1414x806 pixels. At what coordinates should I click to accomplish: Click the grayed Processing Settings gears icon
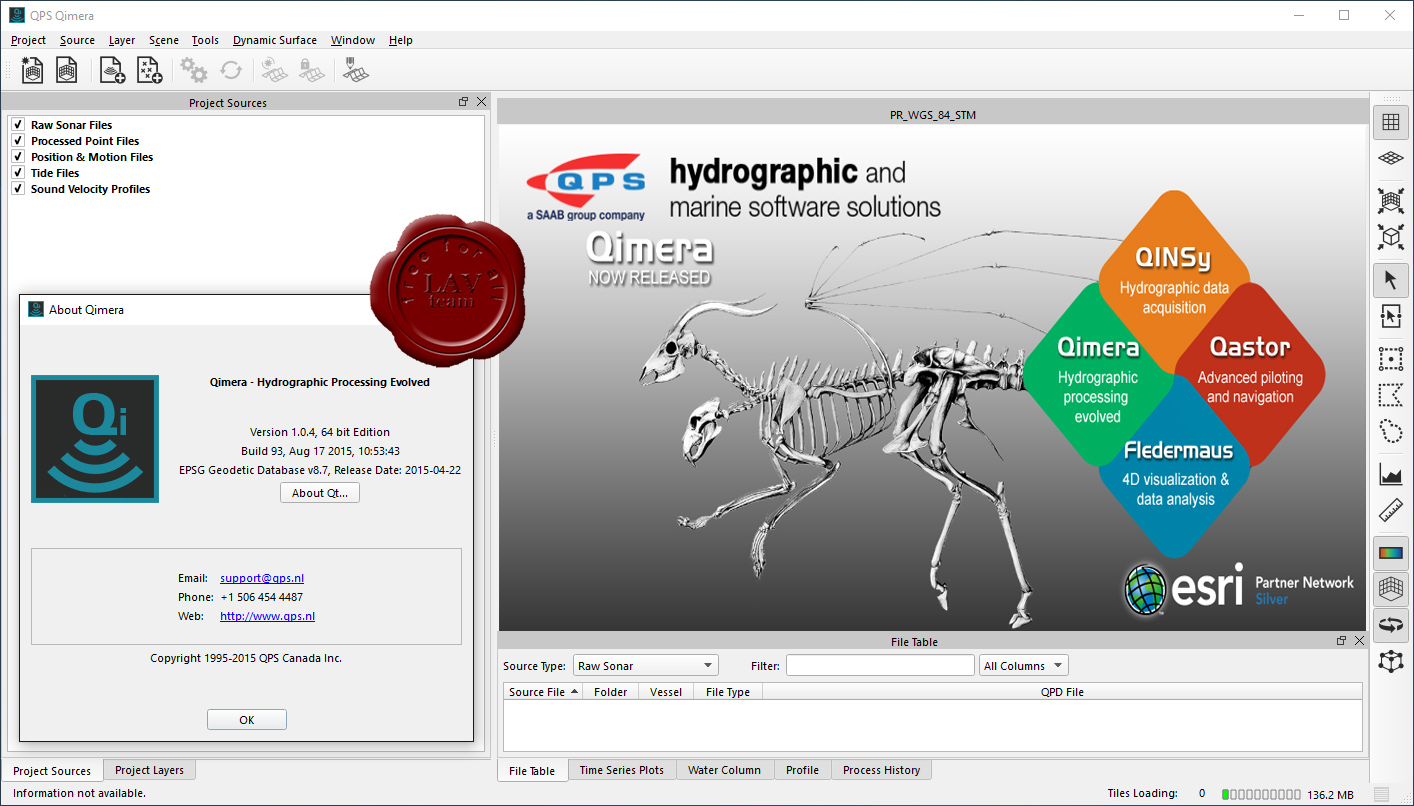click(194, 71)
